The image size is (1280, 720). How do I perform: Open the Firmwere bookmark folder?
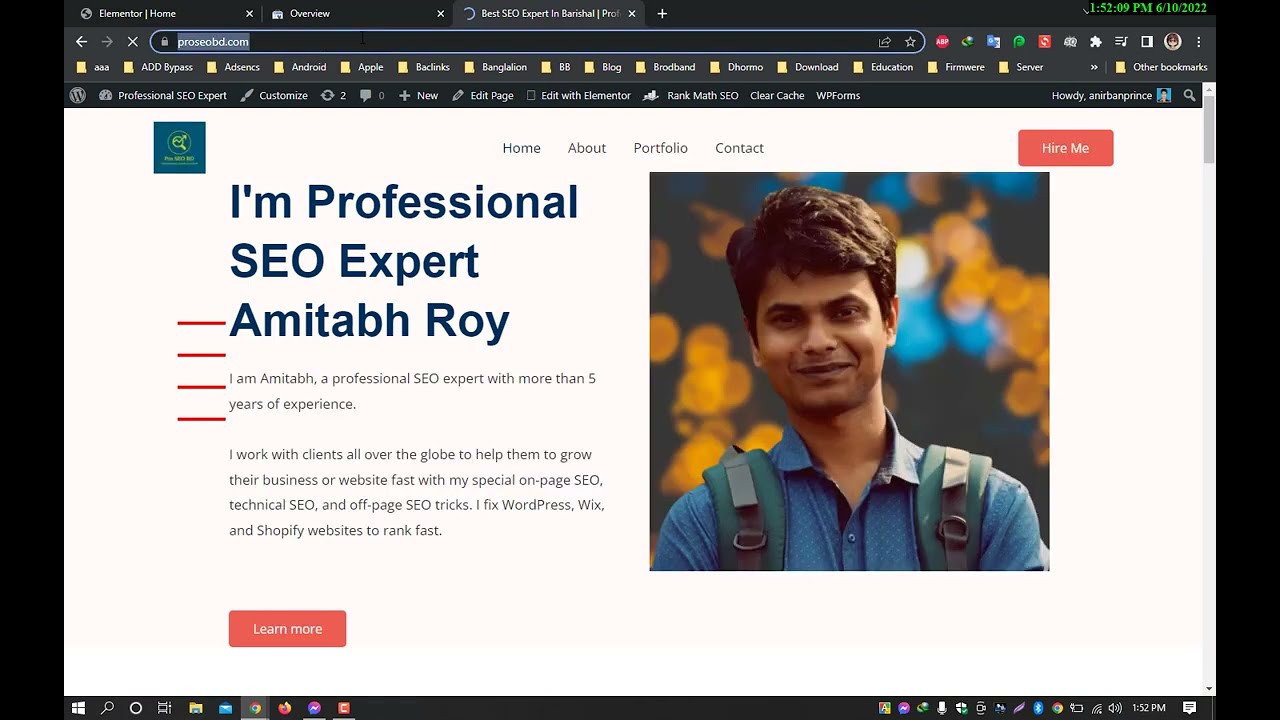pyautogui.click(x=956, y=67)
